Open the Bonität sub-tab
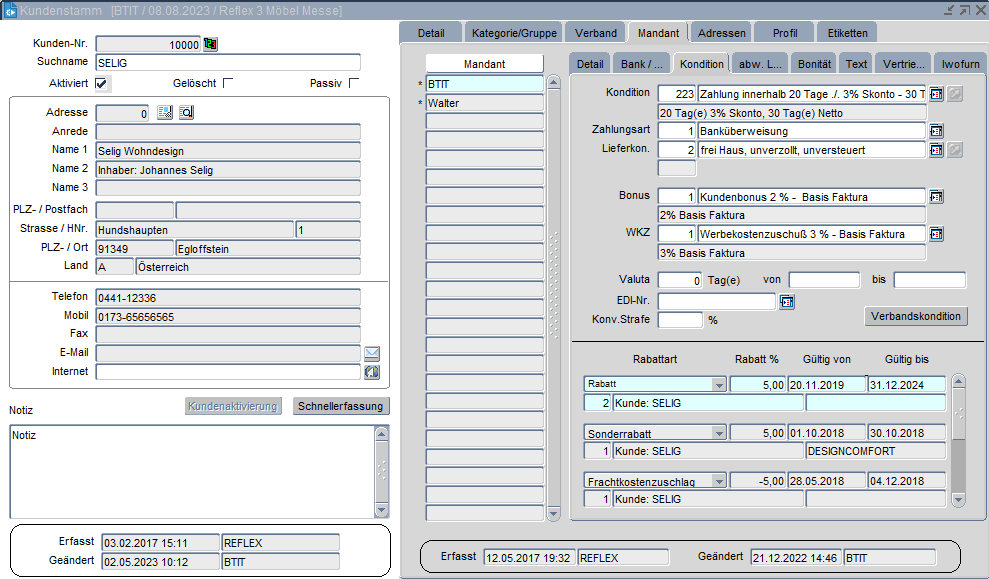The width and height of the screenshot is (989, 579). point(814,64)
